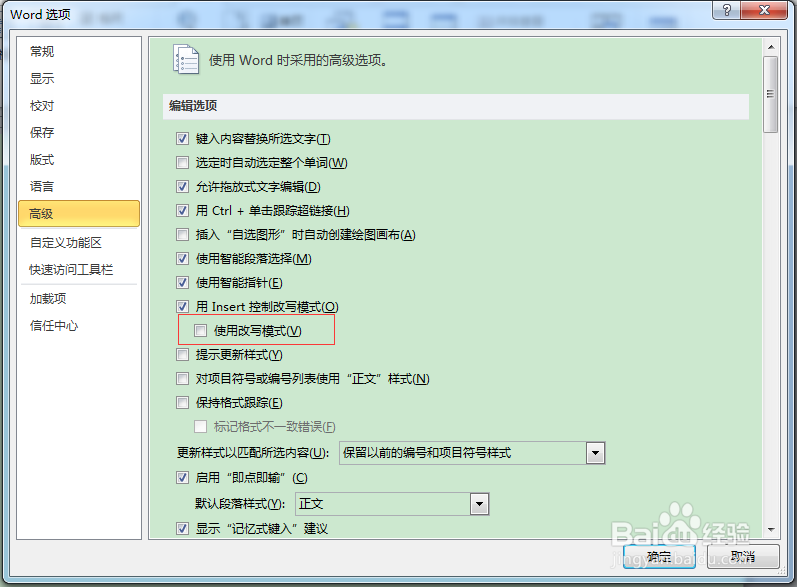Click the 取消 button
This screenshot has width=797, height=587.
tap(743, 557)
